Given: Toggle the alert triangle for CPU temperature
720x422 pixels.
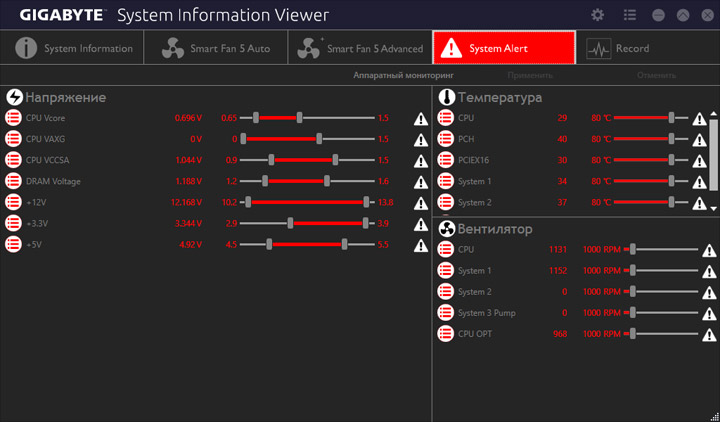Looking at the screenshot, I should pyautogui.click(x=699, y=119).
